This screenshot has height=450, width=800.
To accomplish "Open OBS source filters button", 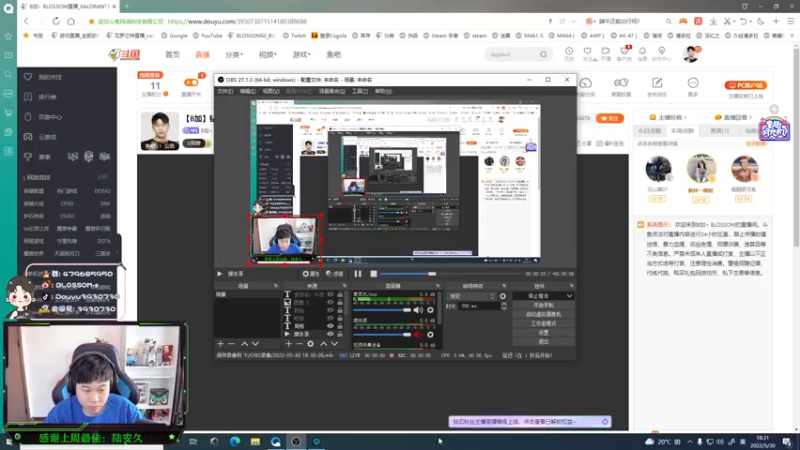I will 335,274.
